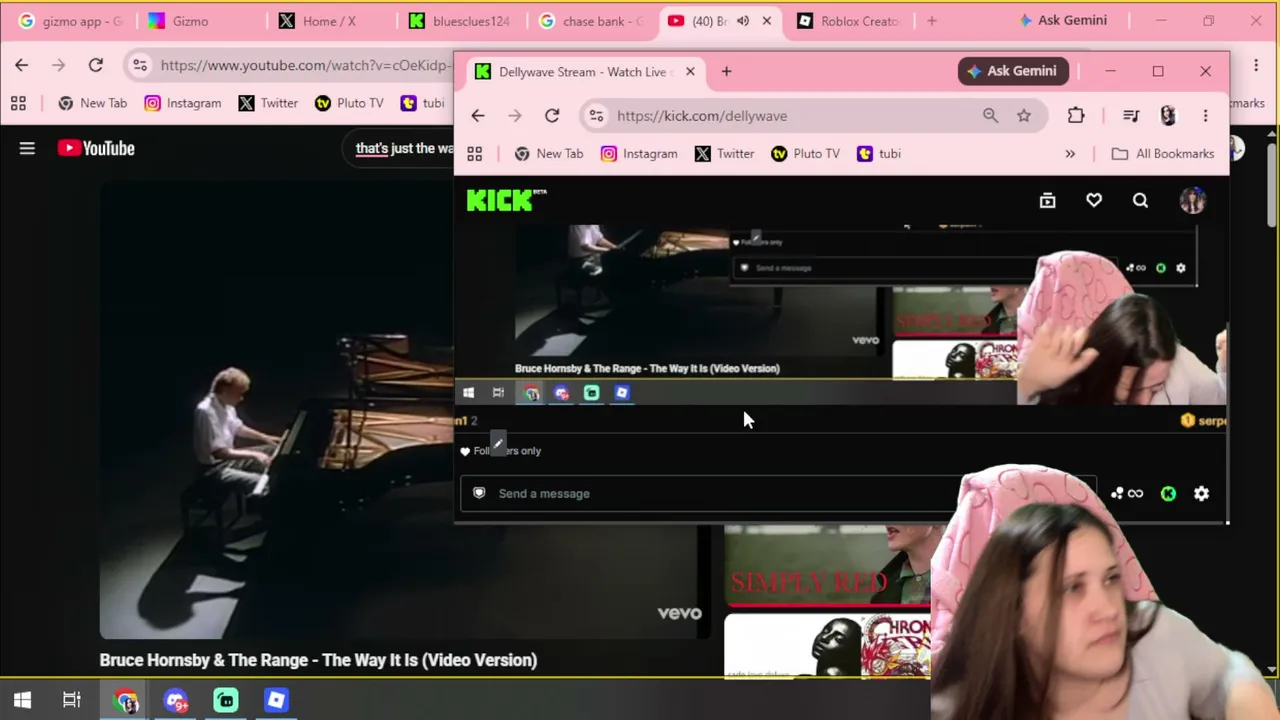Reload the Kick page
Viewport: 1280px width, 720px height.
point(552,116)
